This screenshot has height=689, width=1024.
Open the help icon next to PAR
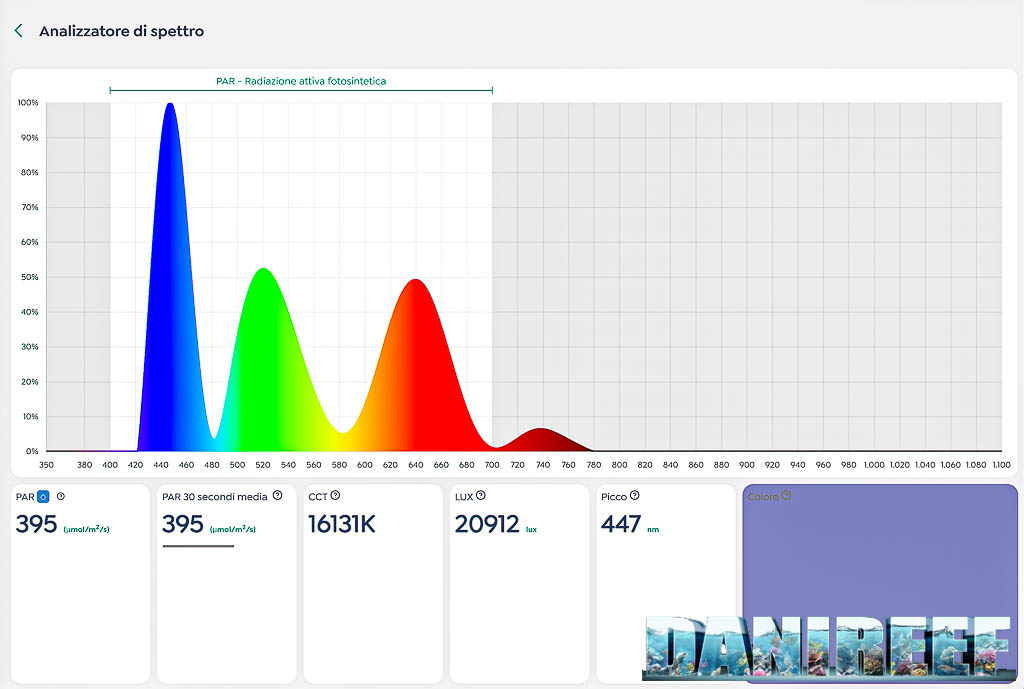coord(60,496)
